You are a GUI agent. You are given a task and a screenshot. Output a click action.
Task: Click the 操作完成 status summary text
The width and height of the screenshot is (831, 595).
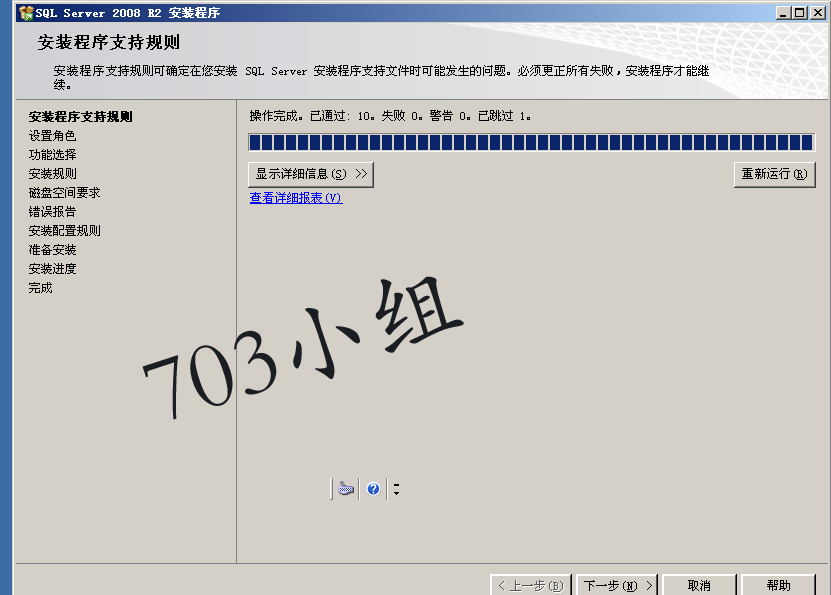click(390, 116)
